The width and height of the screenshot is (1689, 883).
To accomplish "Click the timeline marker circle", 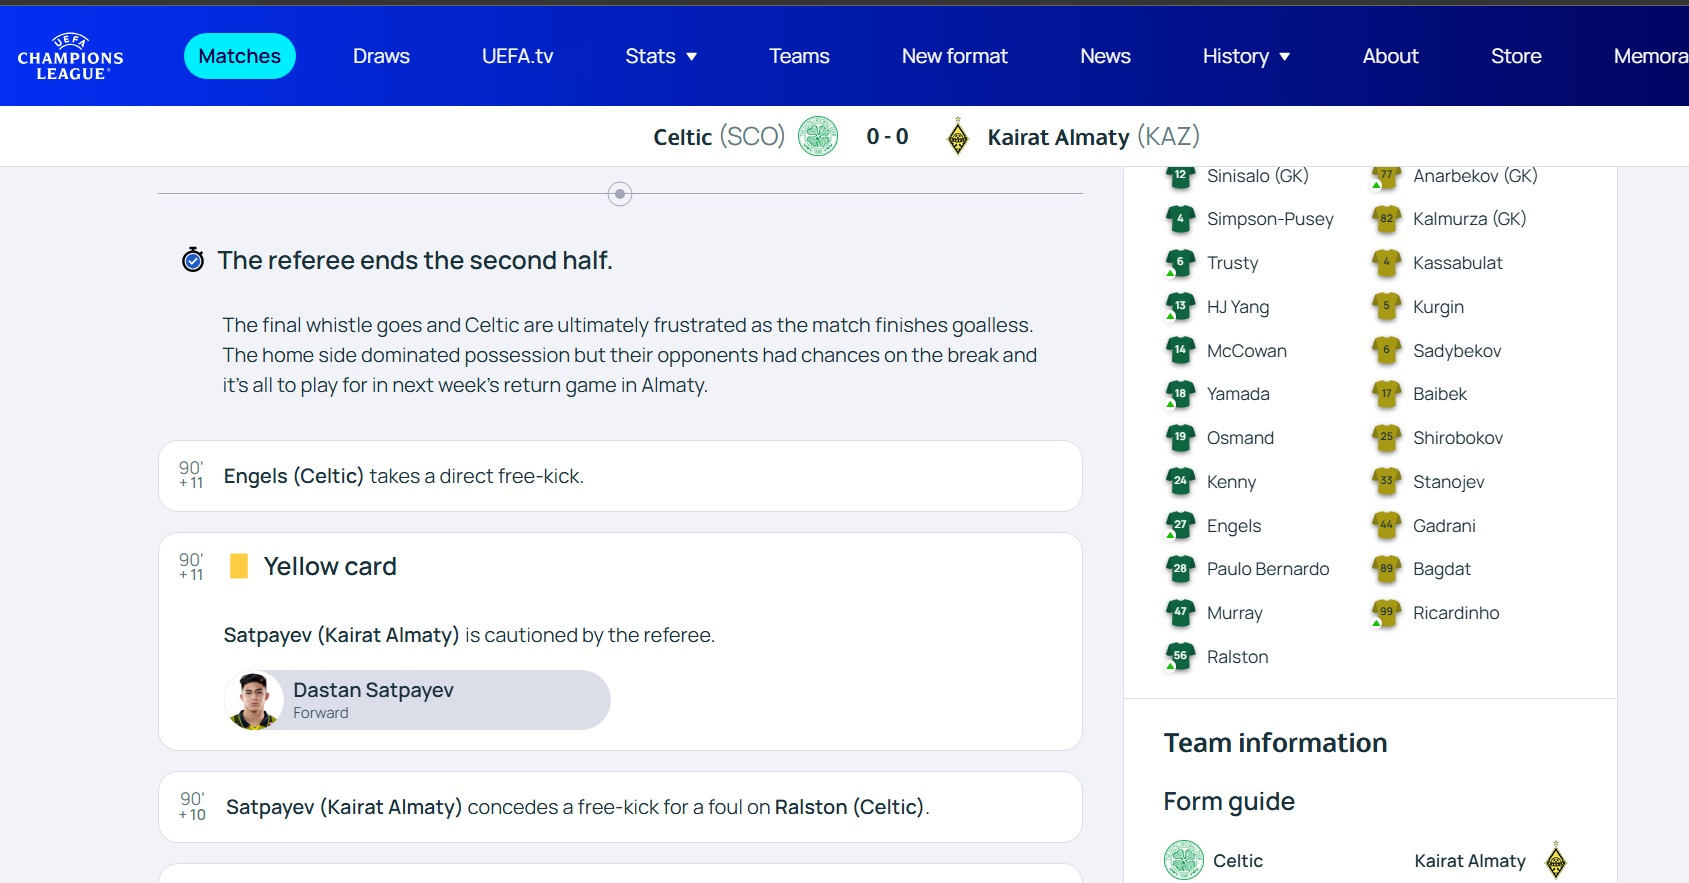I will click(x=620, y=194).
